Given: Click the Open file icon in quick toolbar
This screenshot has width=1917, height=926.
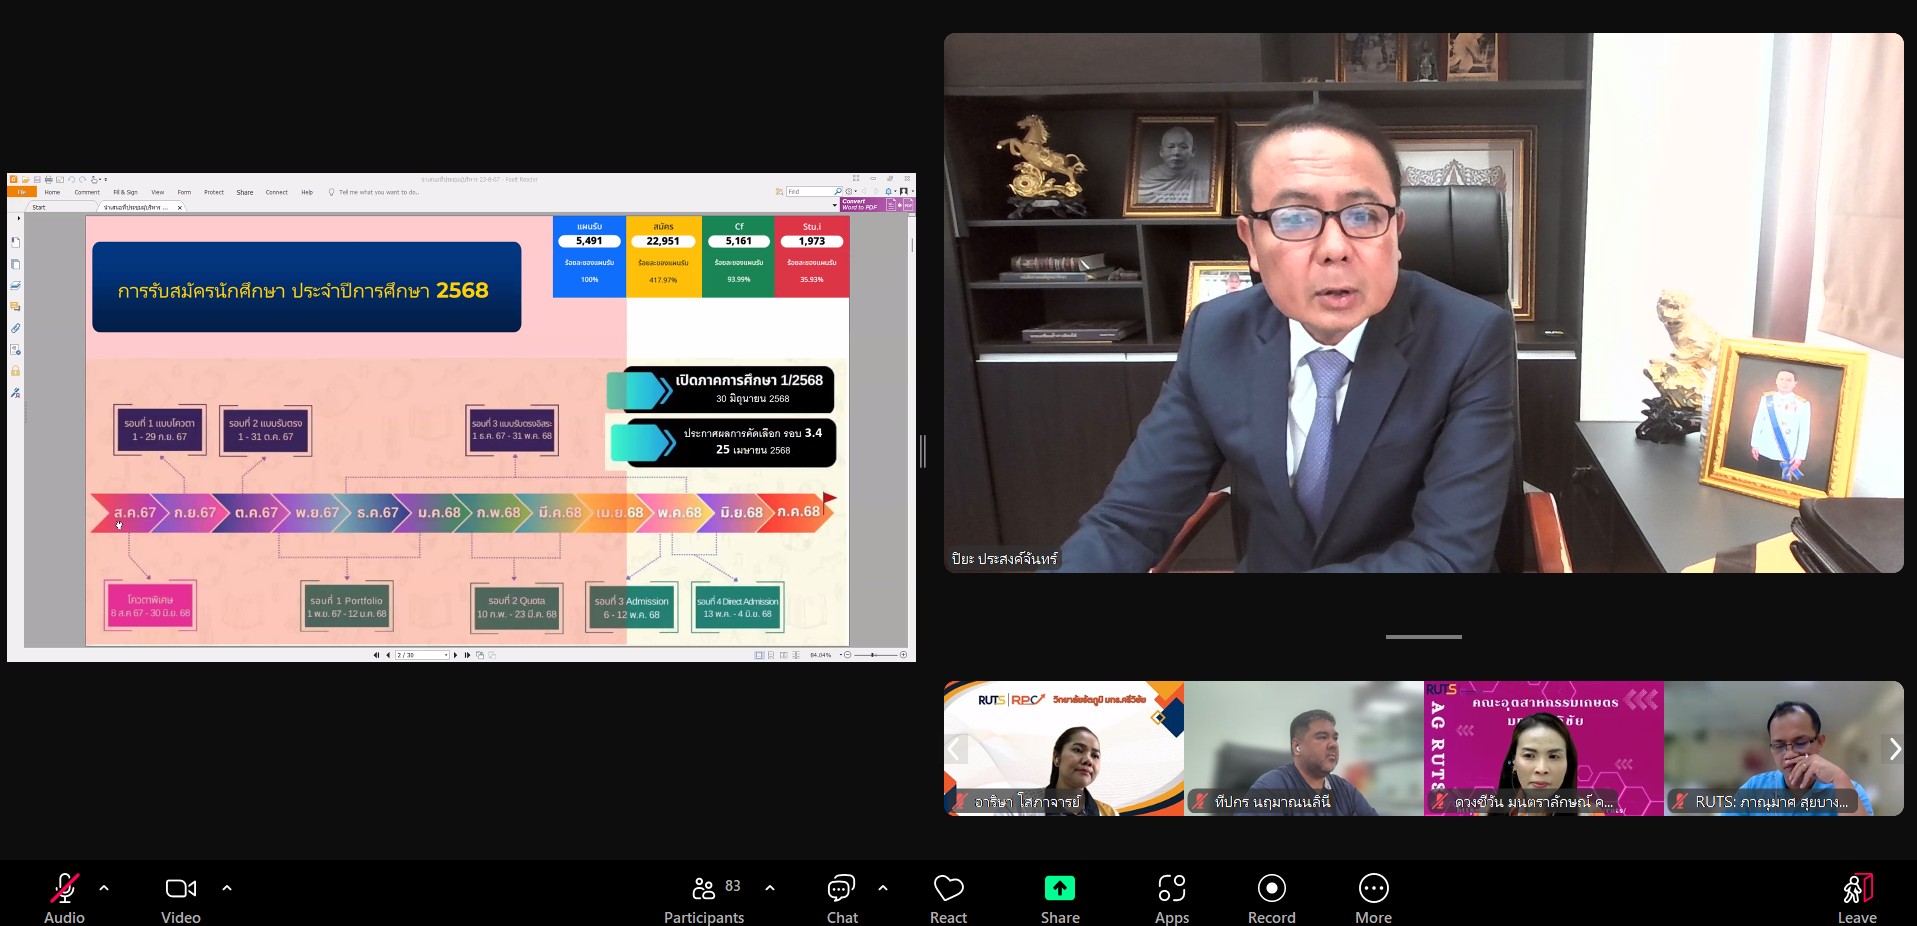Looking at the screenshot, I should pos(26,180).
